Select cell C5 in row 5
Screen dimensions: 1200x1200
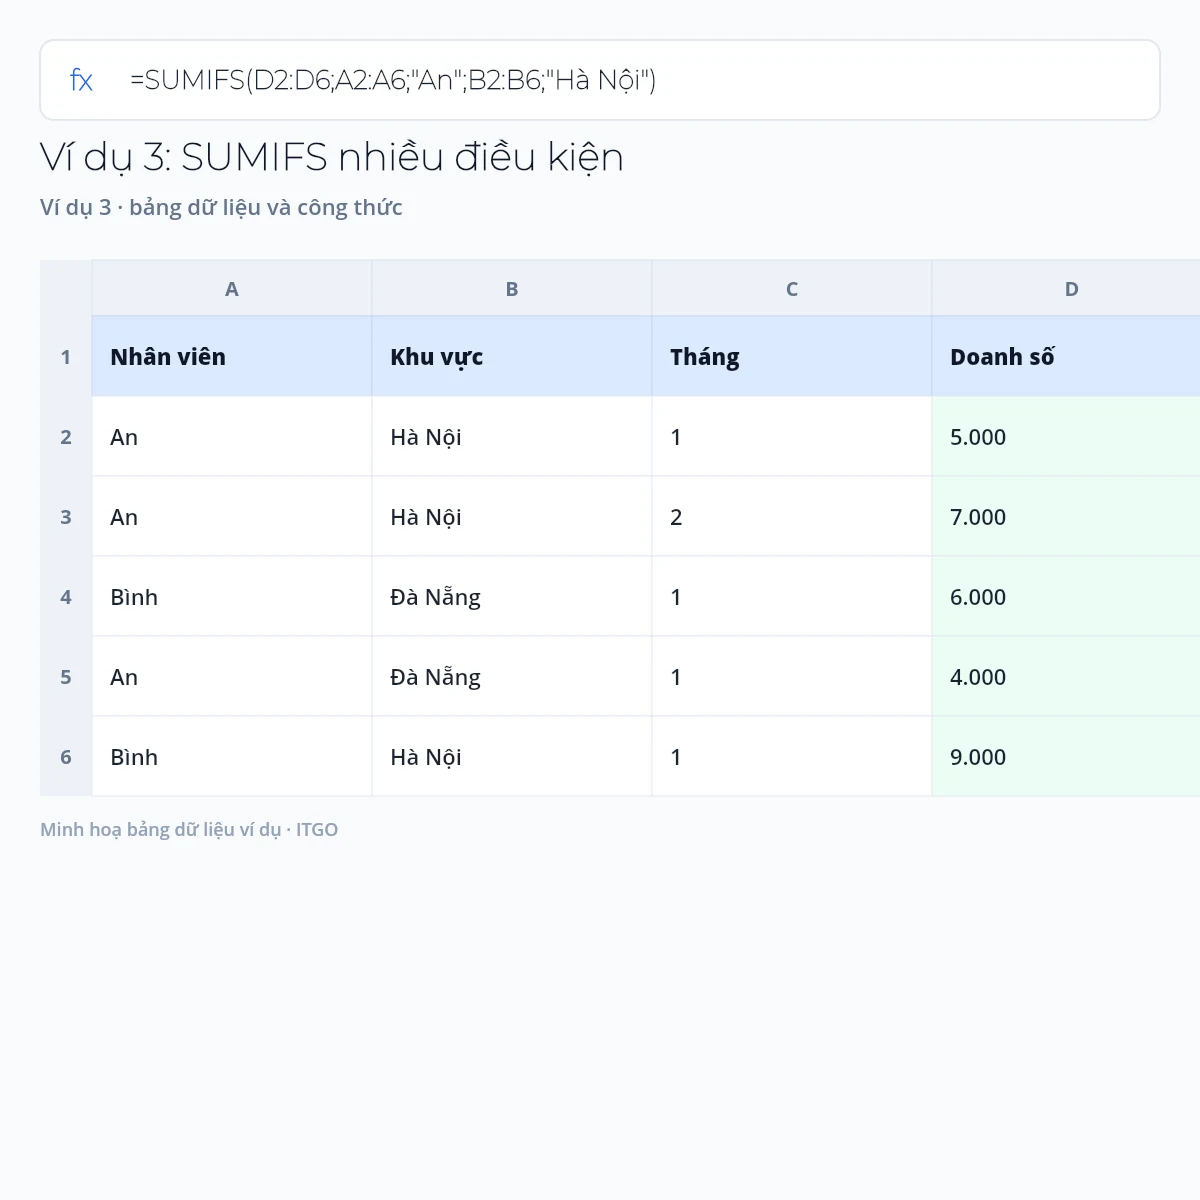(792, 677)
